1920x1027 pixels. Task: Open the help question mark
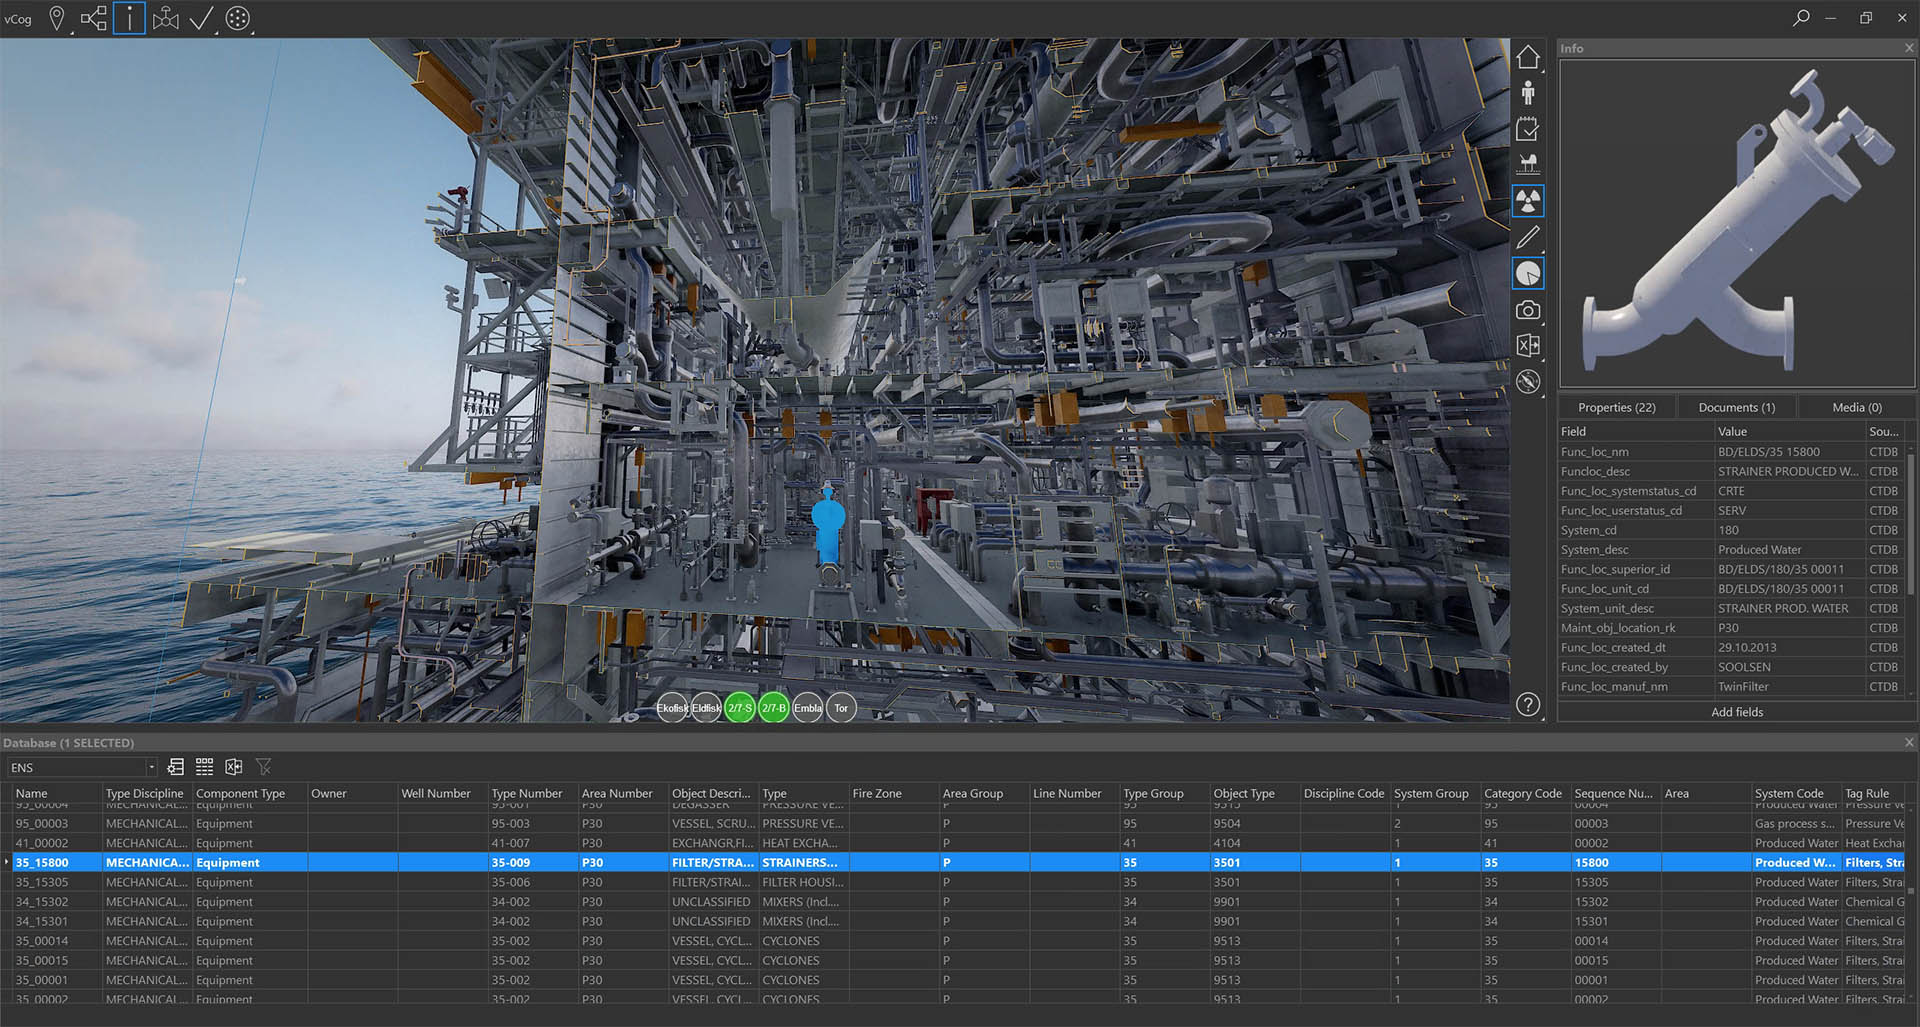1528,704
